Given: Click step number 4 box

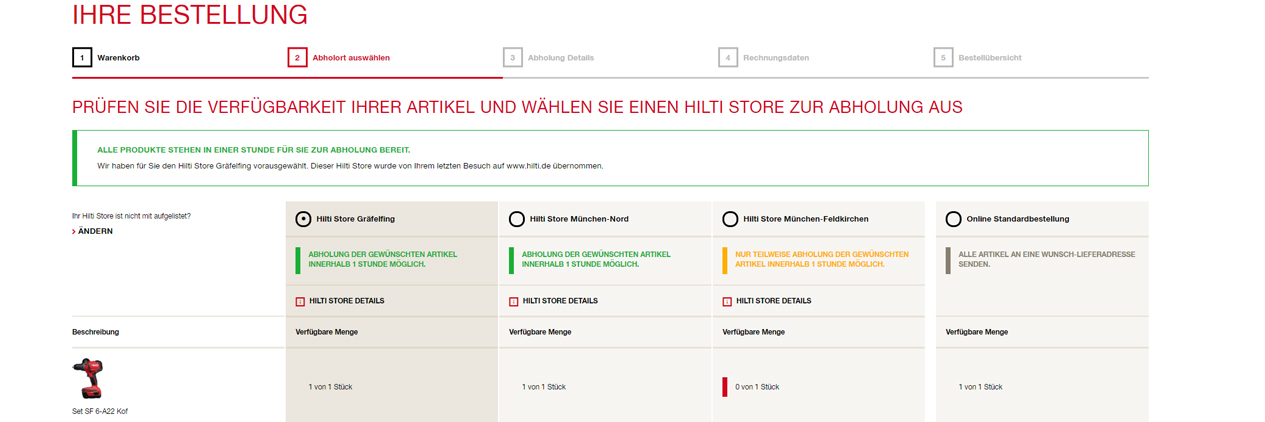Looking at the screenshot, I should click(x=728, y=58).
